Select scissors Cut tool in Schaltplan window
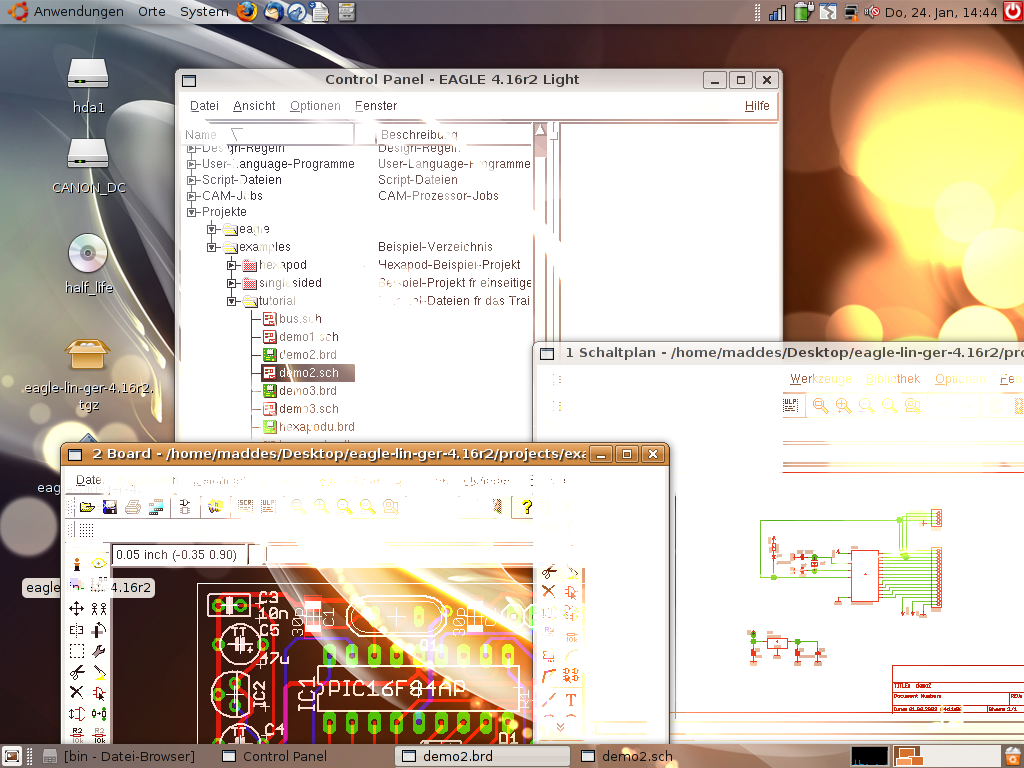 tap(549, 573)
